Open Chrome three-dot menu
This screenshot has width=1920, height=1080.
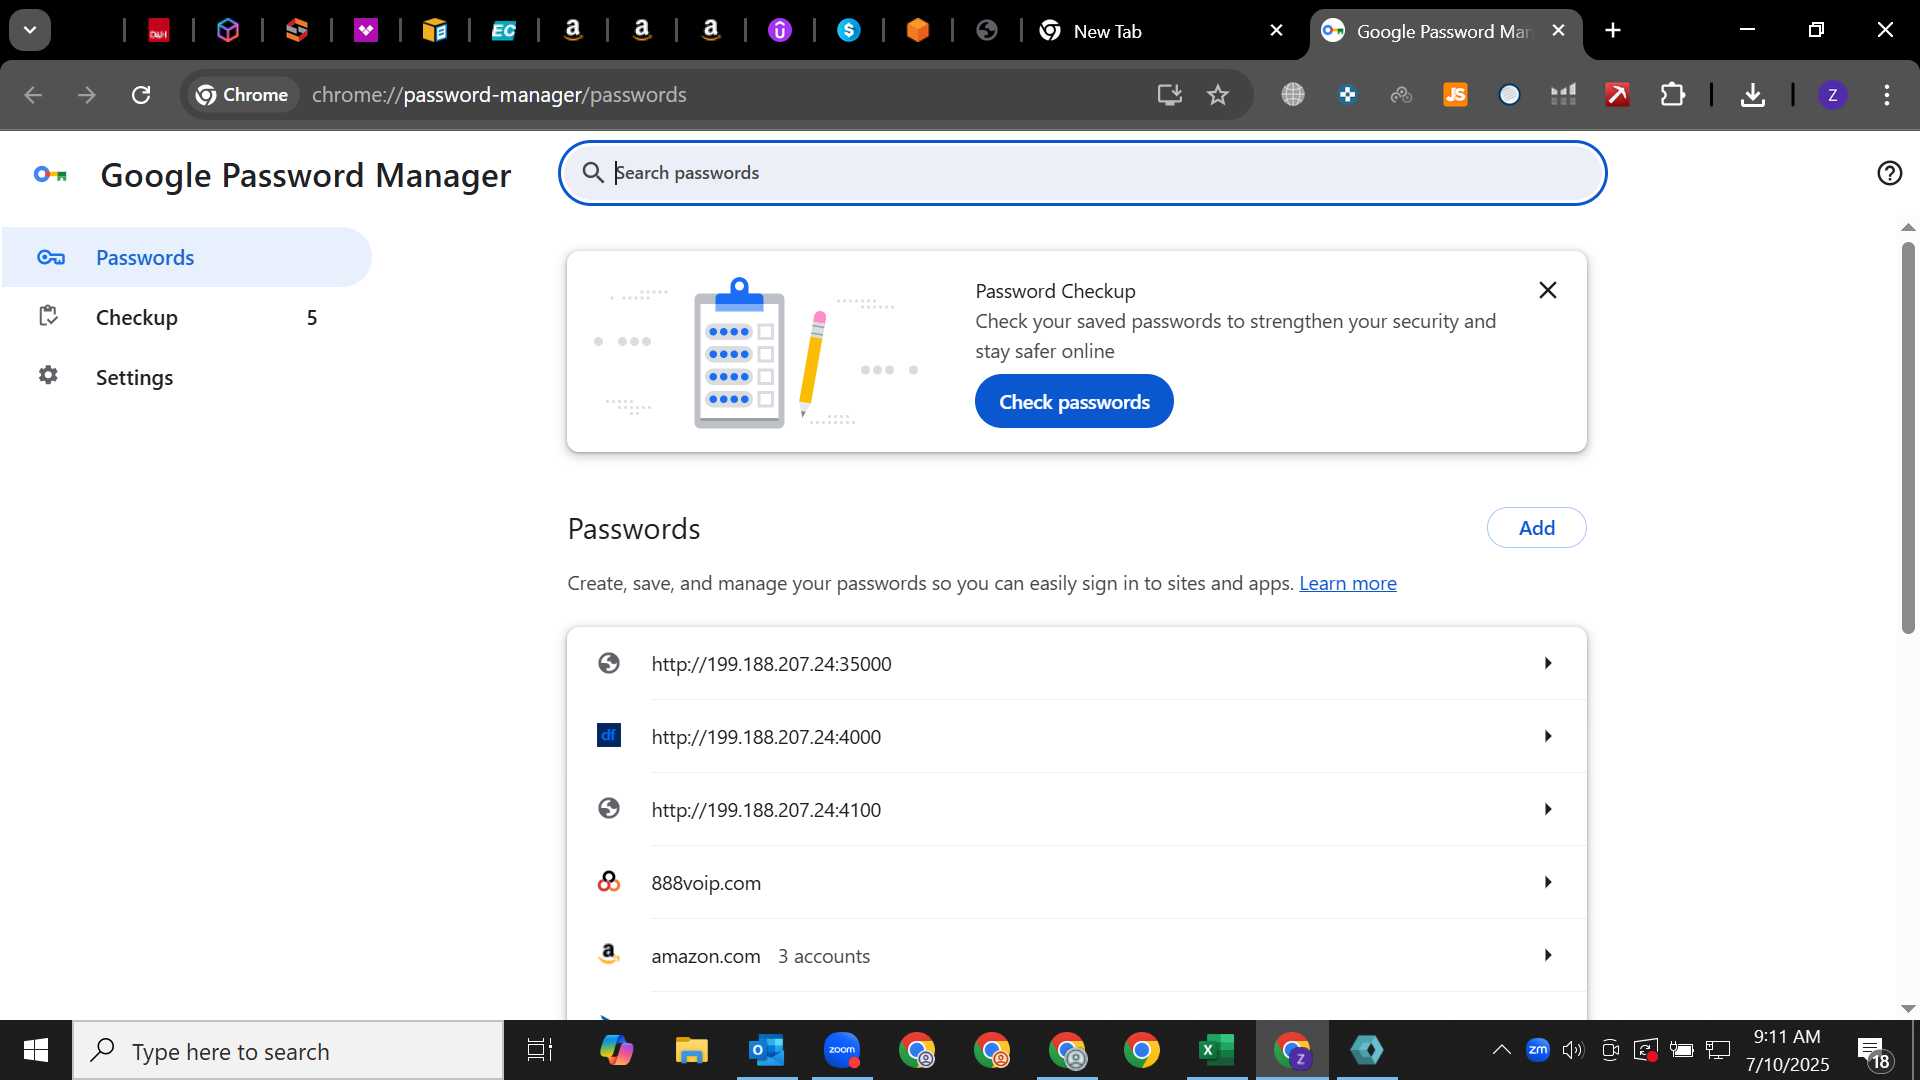coord(1887,95)
